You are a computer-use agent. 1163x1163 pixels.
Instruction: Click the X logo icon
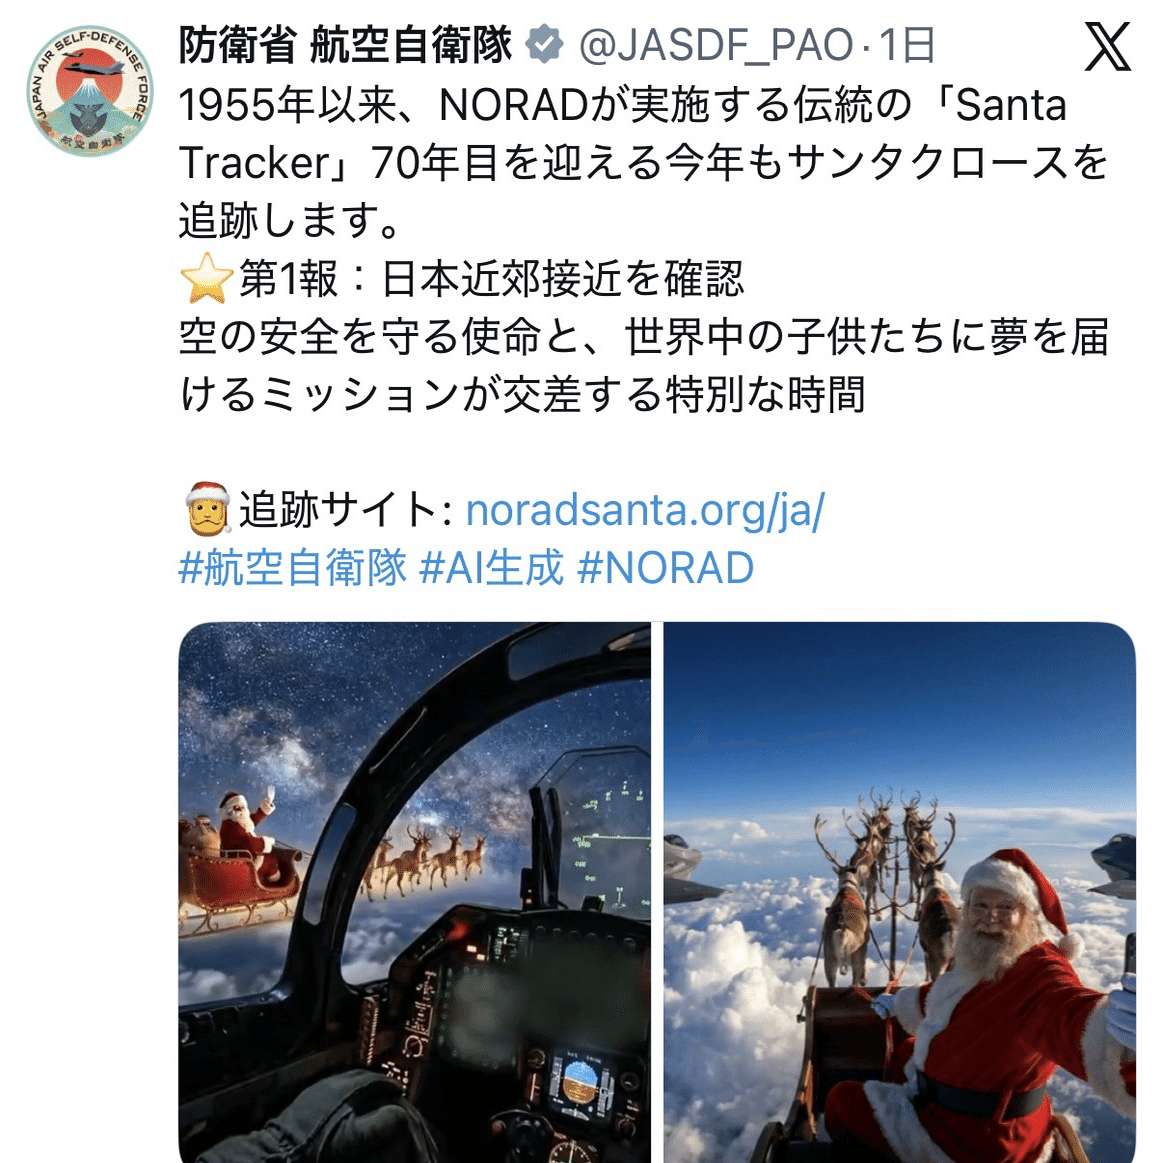1107,47
